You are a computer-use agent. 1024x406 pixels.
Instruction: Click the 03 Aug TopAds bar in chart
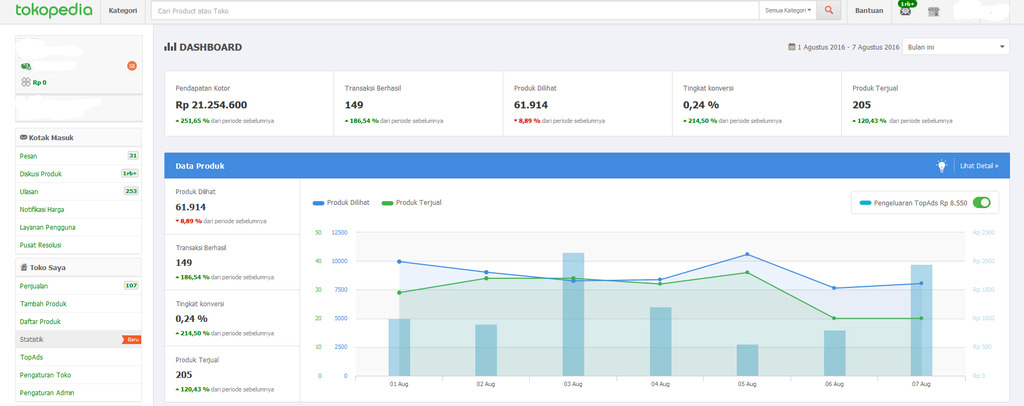pos(573,315)
